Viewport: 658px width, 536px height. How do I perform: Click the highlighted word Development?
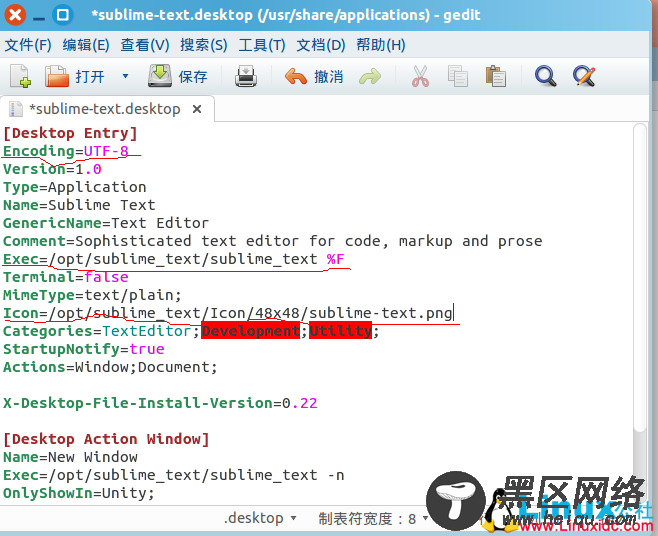click(x=251, y=331)
